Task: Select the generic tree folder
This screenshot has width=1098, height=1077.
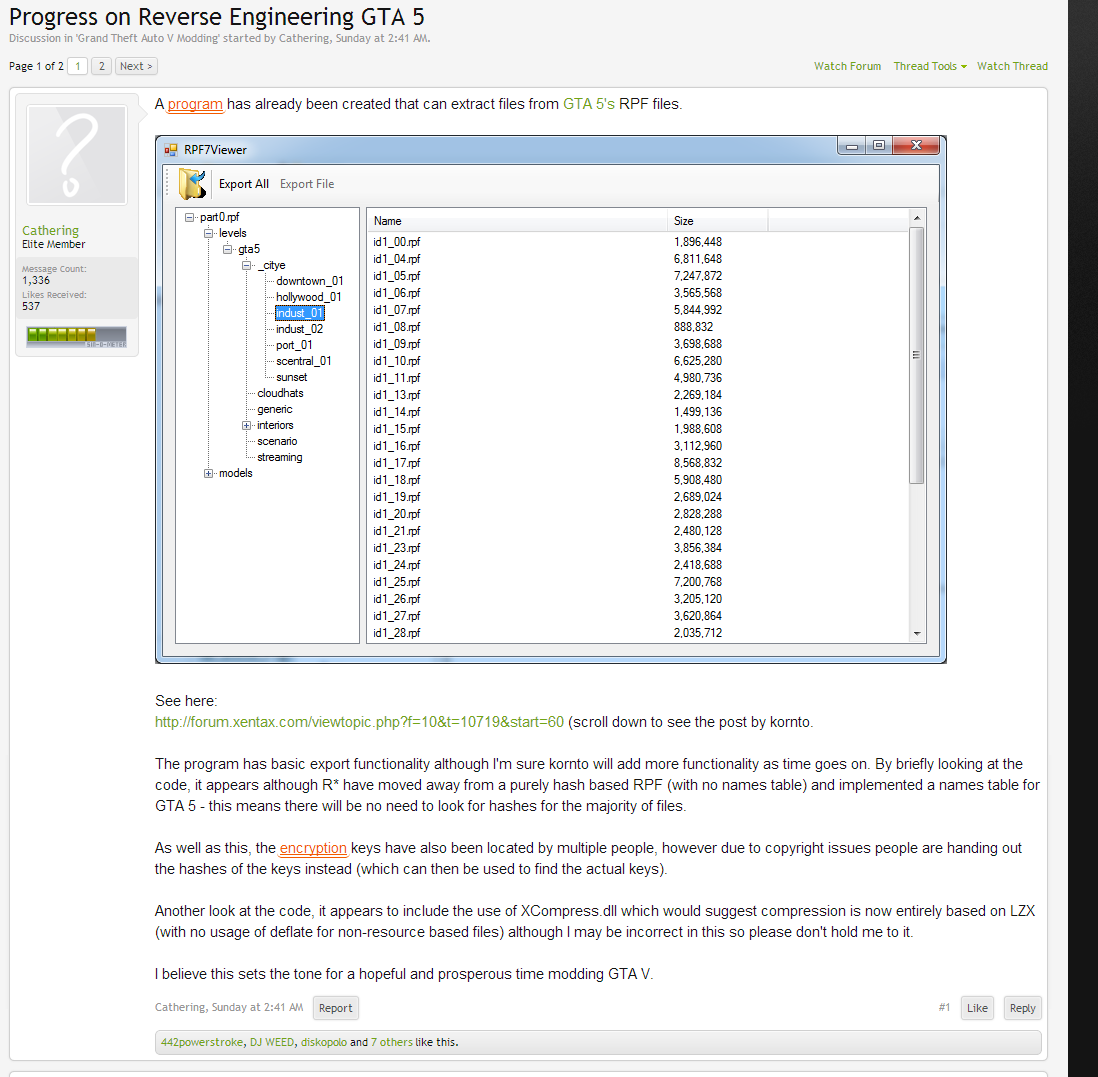Action: pos(274,410)
